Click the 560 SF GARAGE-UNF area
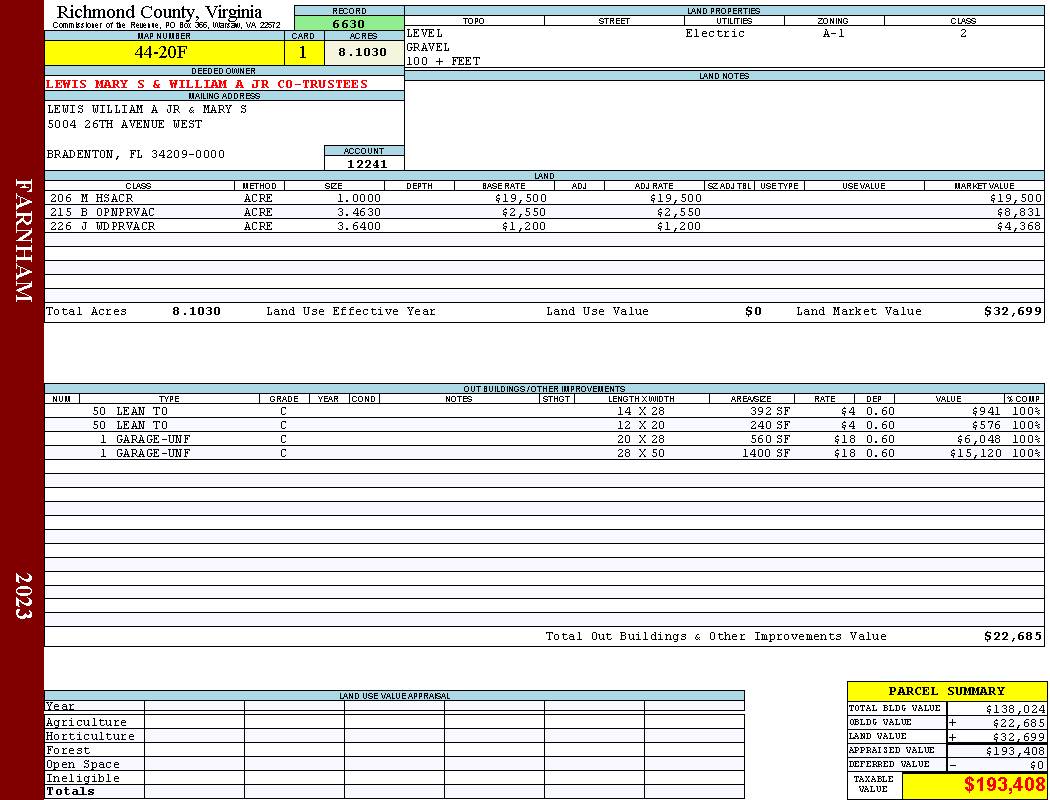1050x800 pixels. (x=770, y=439)
